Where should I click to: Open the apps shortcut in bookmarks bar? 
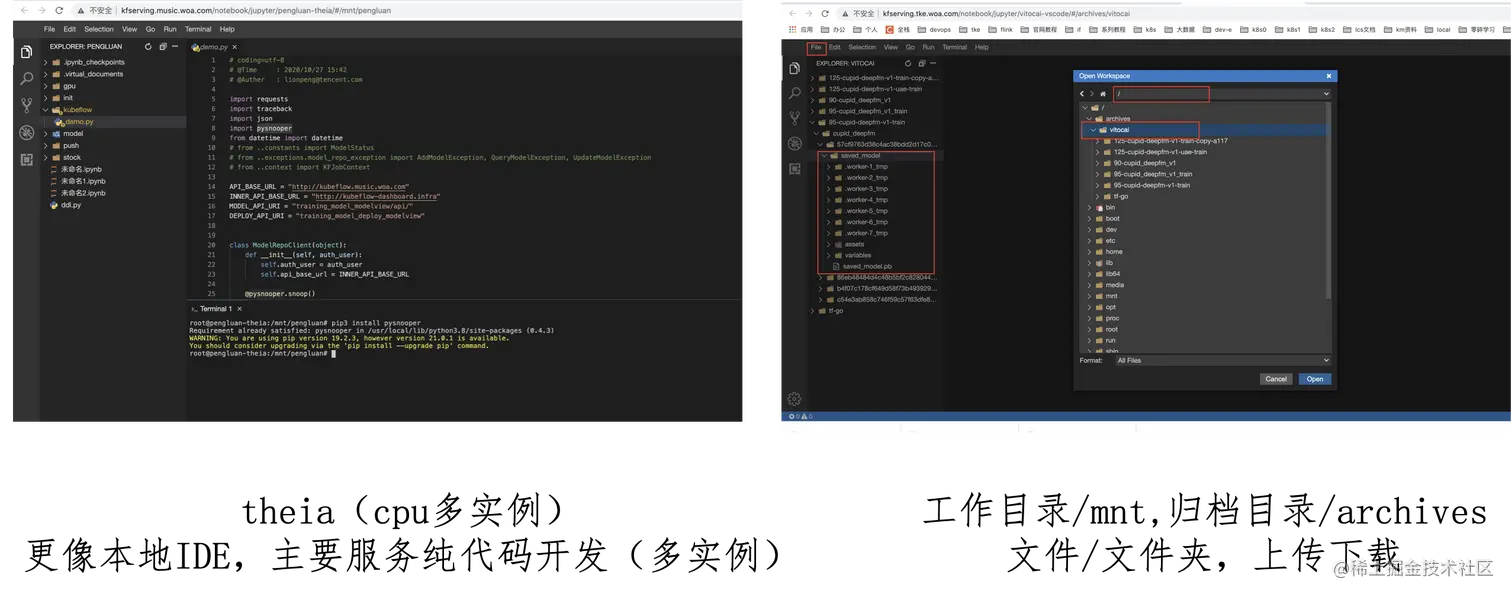801,30
